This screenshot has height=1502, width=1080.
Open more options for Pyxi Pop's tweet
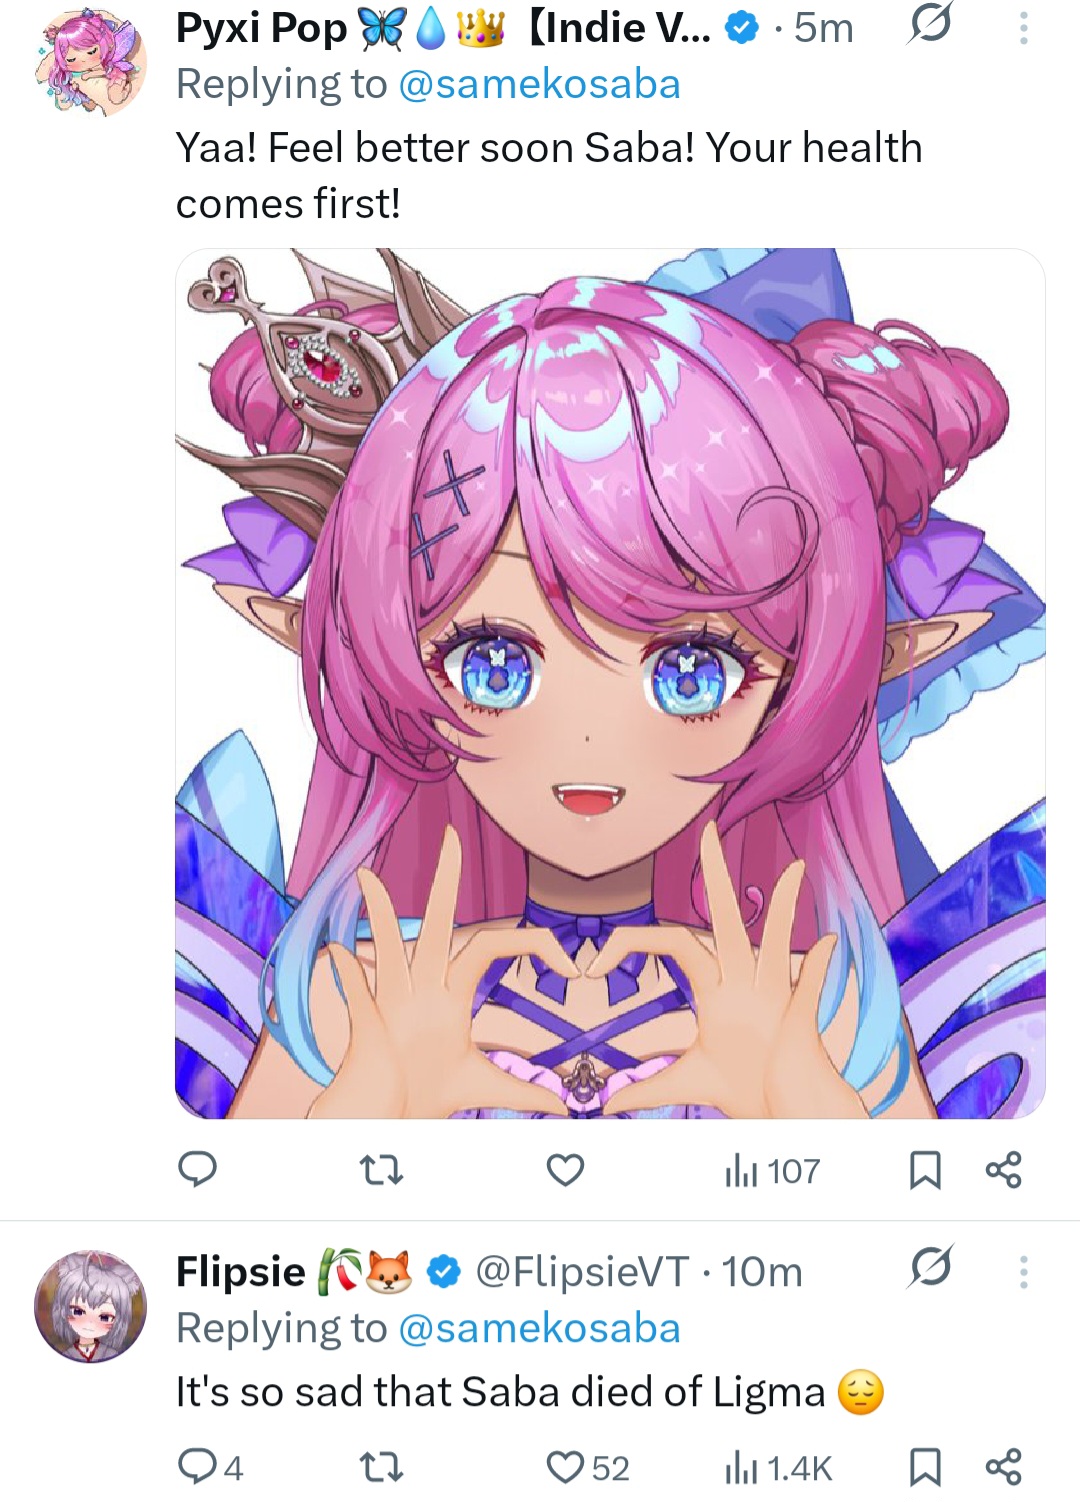click(x=1023, y=27)
